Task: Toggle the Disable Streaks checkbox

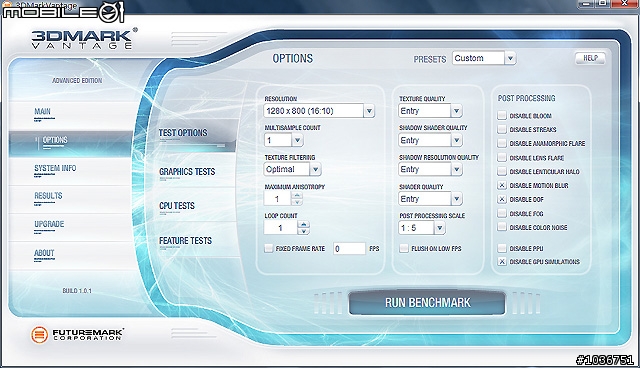Action: point(502,129)
